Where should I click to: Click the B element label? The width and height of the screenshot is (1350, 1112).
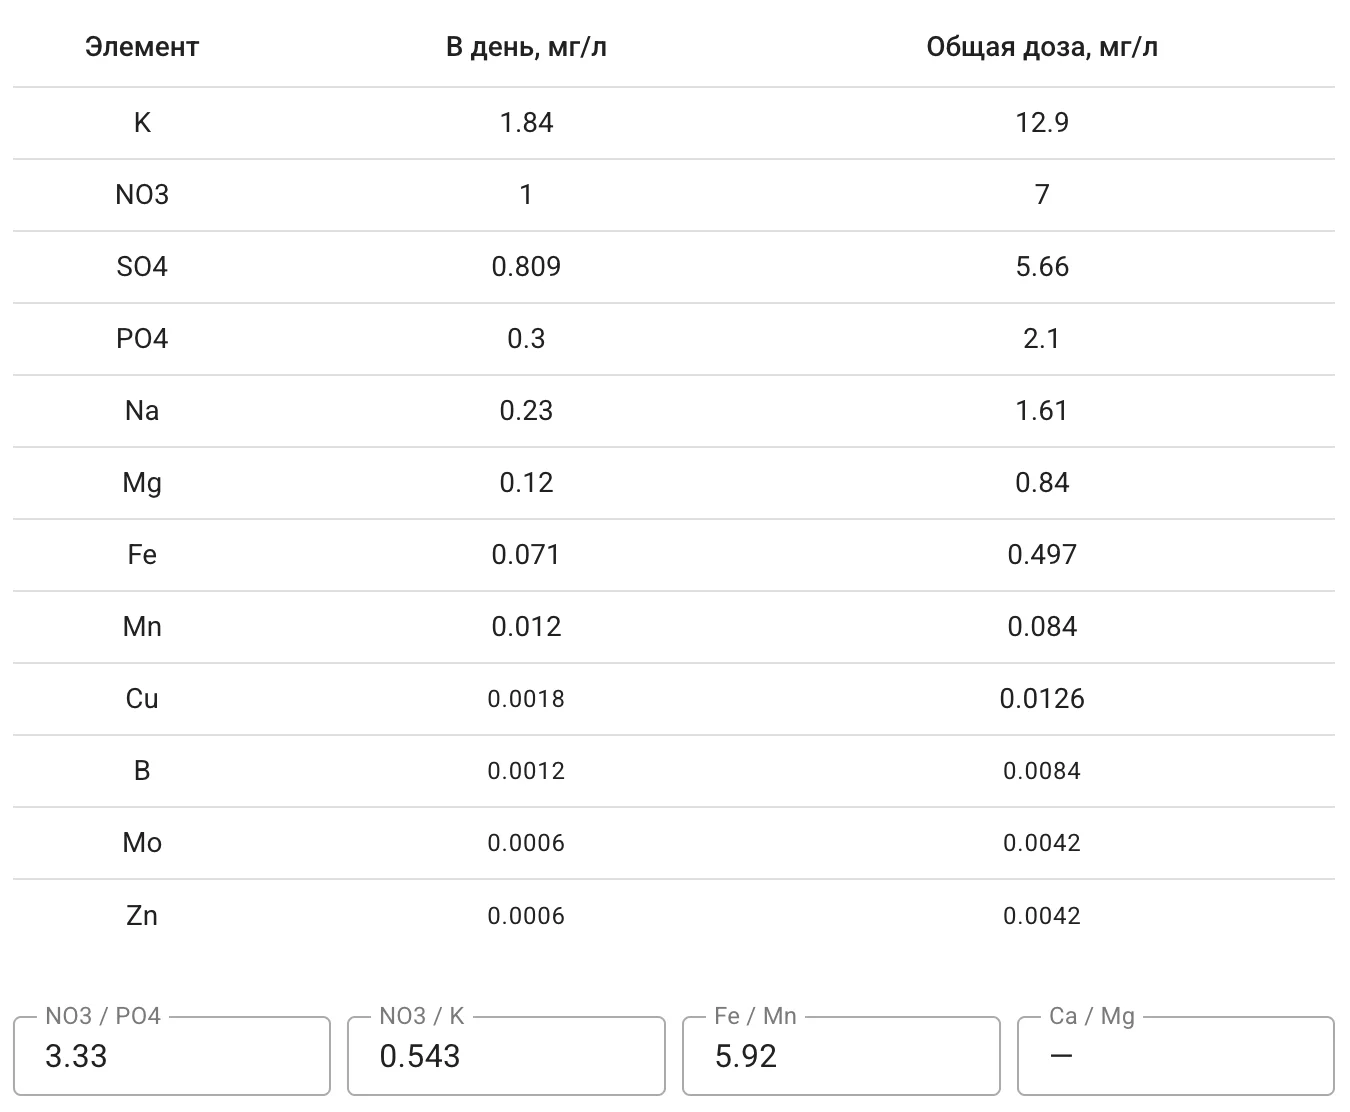pyautogui.click(x=142, y=771)
